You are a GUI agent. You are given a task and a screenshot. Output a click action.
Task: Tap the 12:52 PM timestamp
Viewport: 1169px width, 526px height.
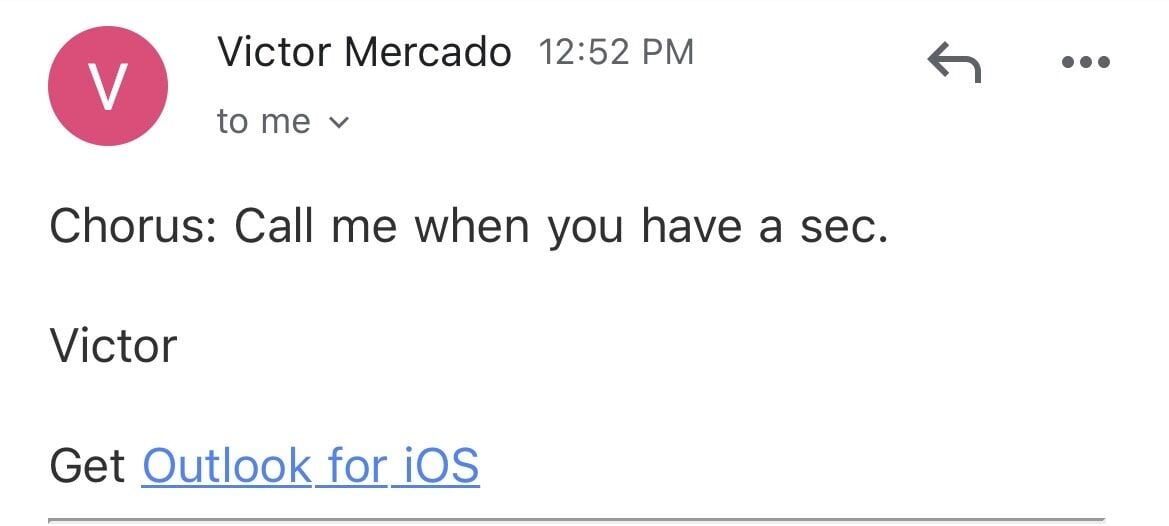pyautogui.click(x=616, y=52)
